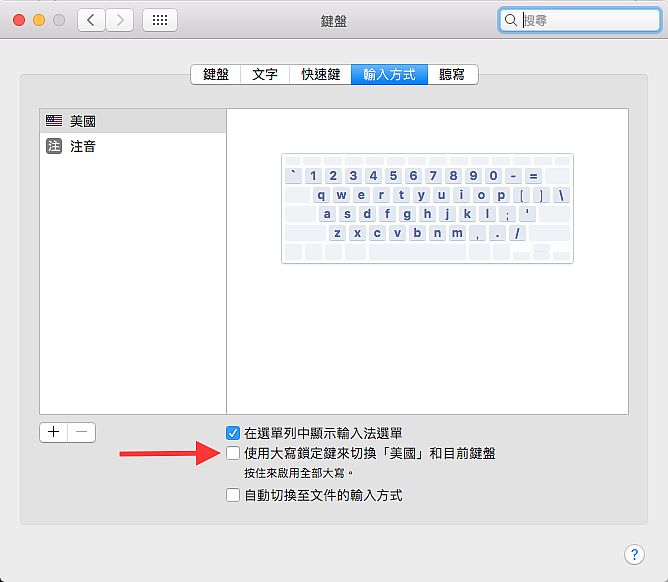Click the search magnifier icon
The height and width of the screenshot is (582, 668).
510,20
